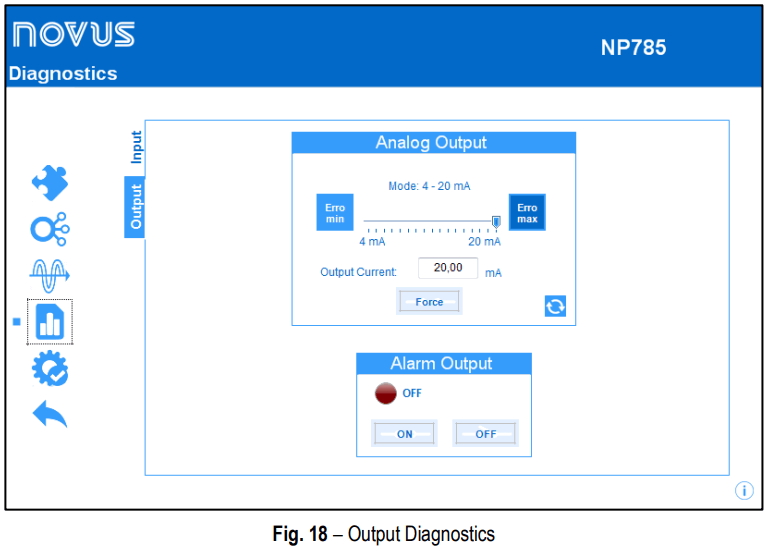Click the back arrow icon

point(49,414)
